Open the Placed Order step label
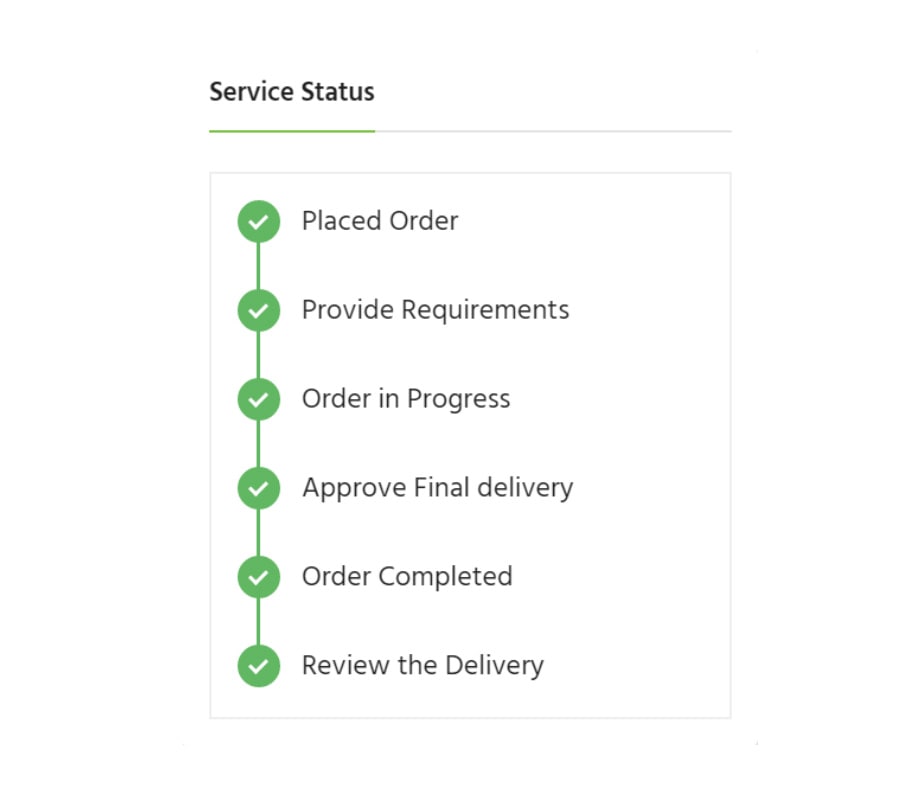900x794 pixels. coord(380,221)
